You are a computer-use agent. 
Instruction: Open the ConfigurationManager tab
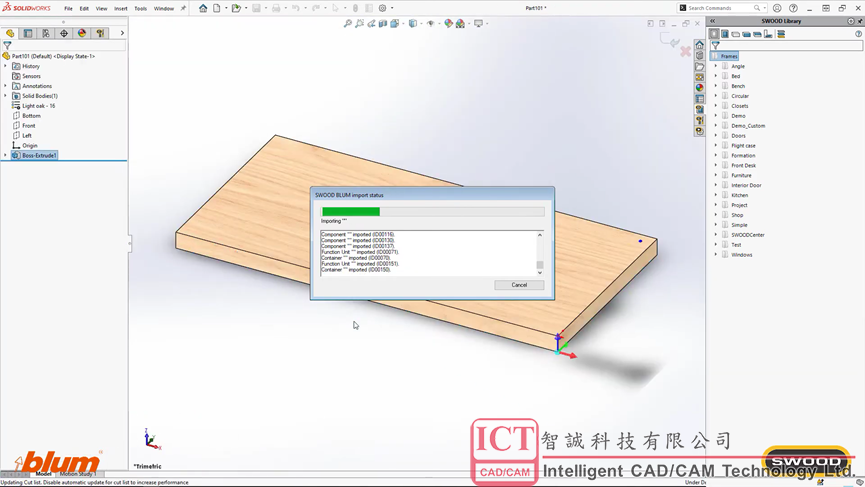[46, 33]
